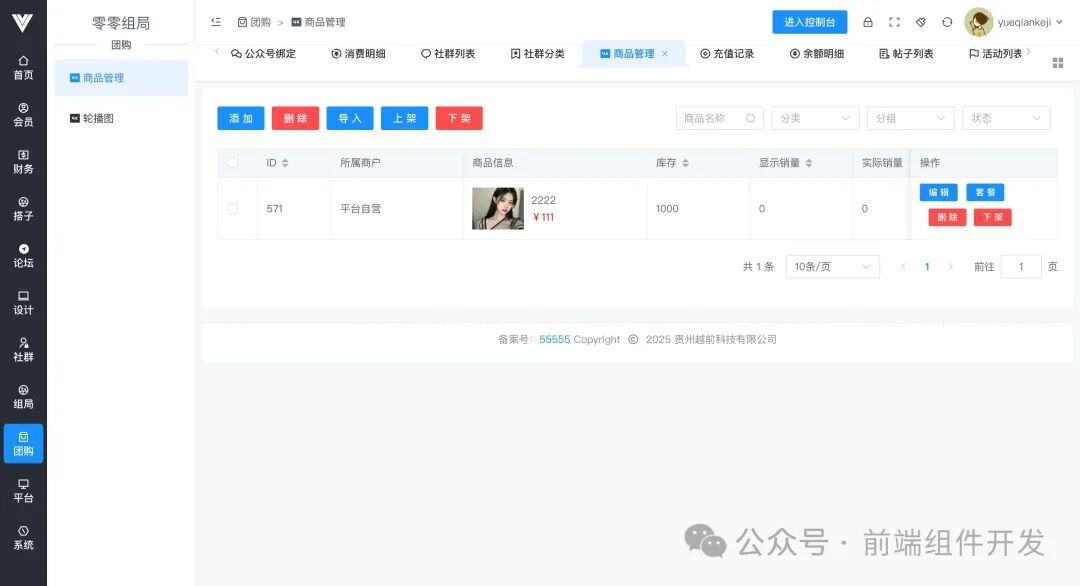1080x586 pixels.
Task: Click the product thumbnail image for item 2222
Action: 497,208
